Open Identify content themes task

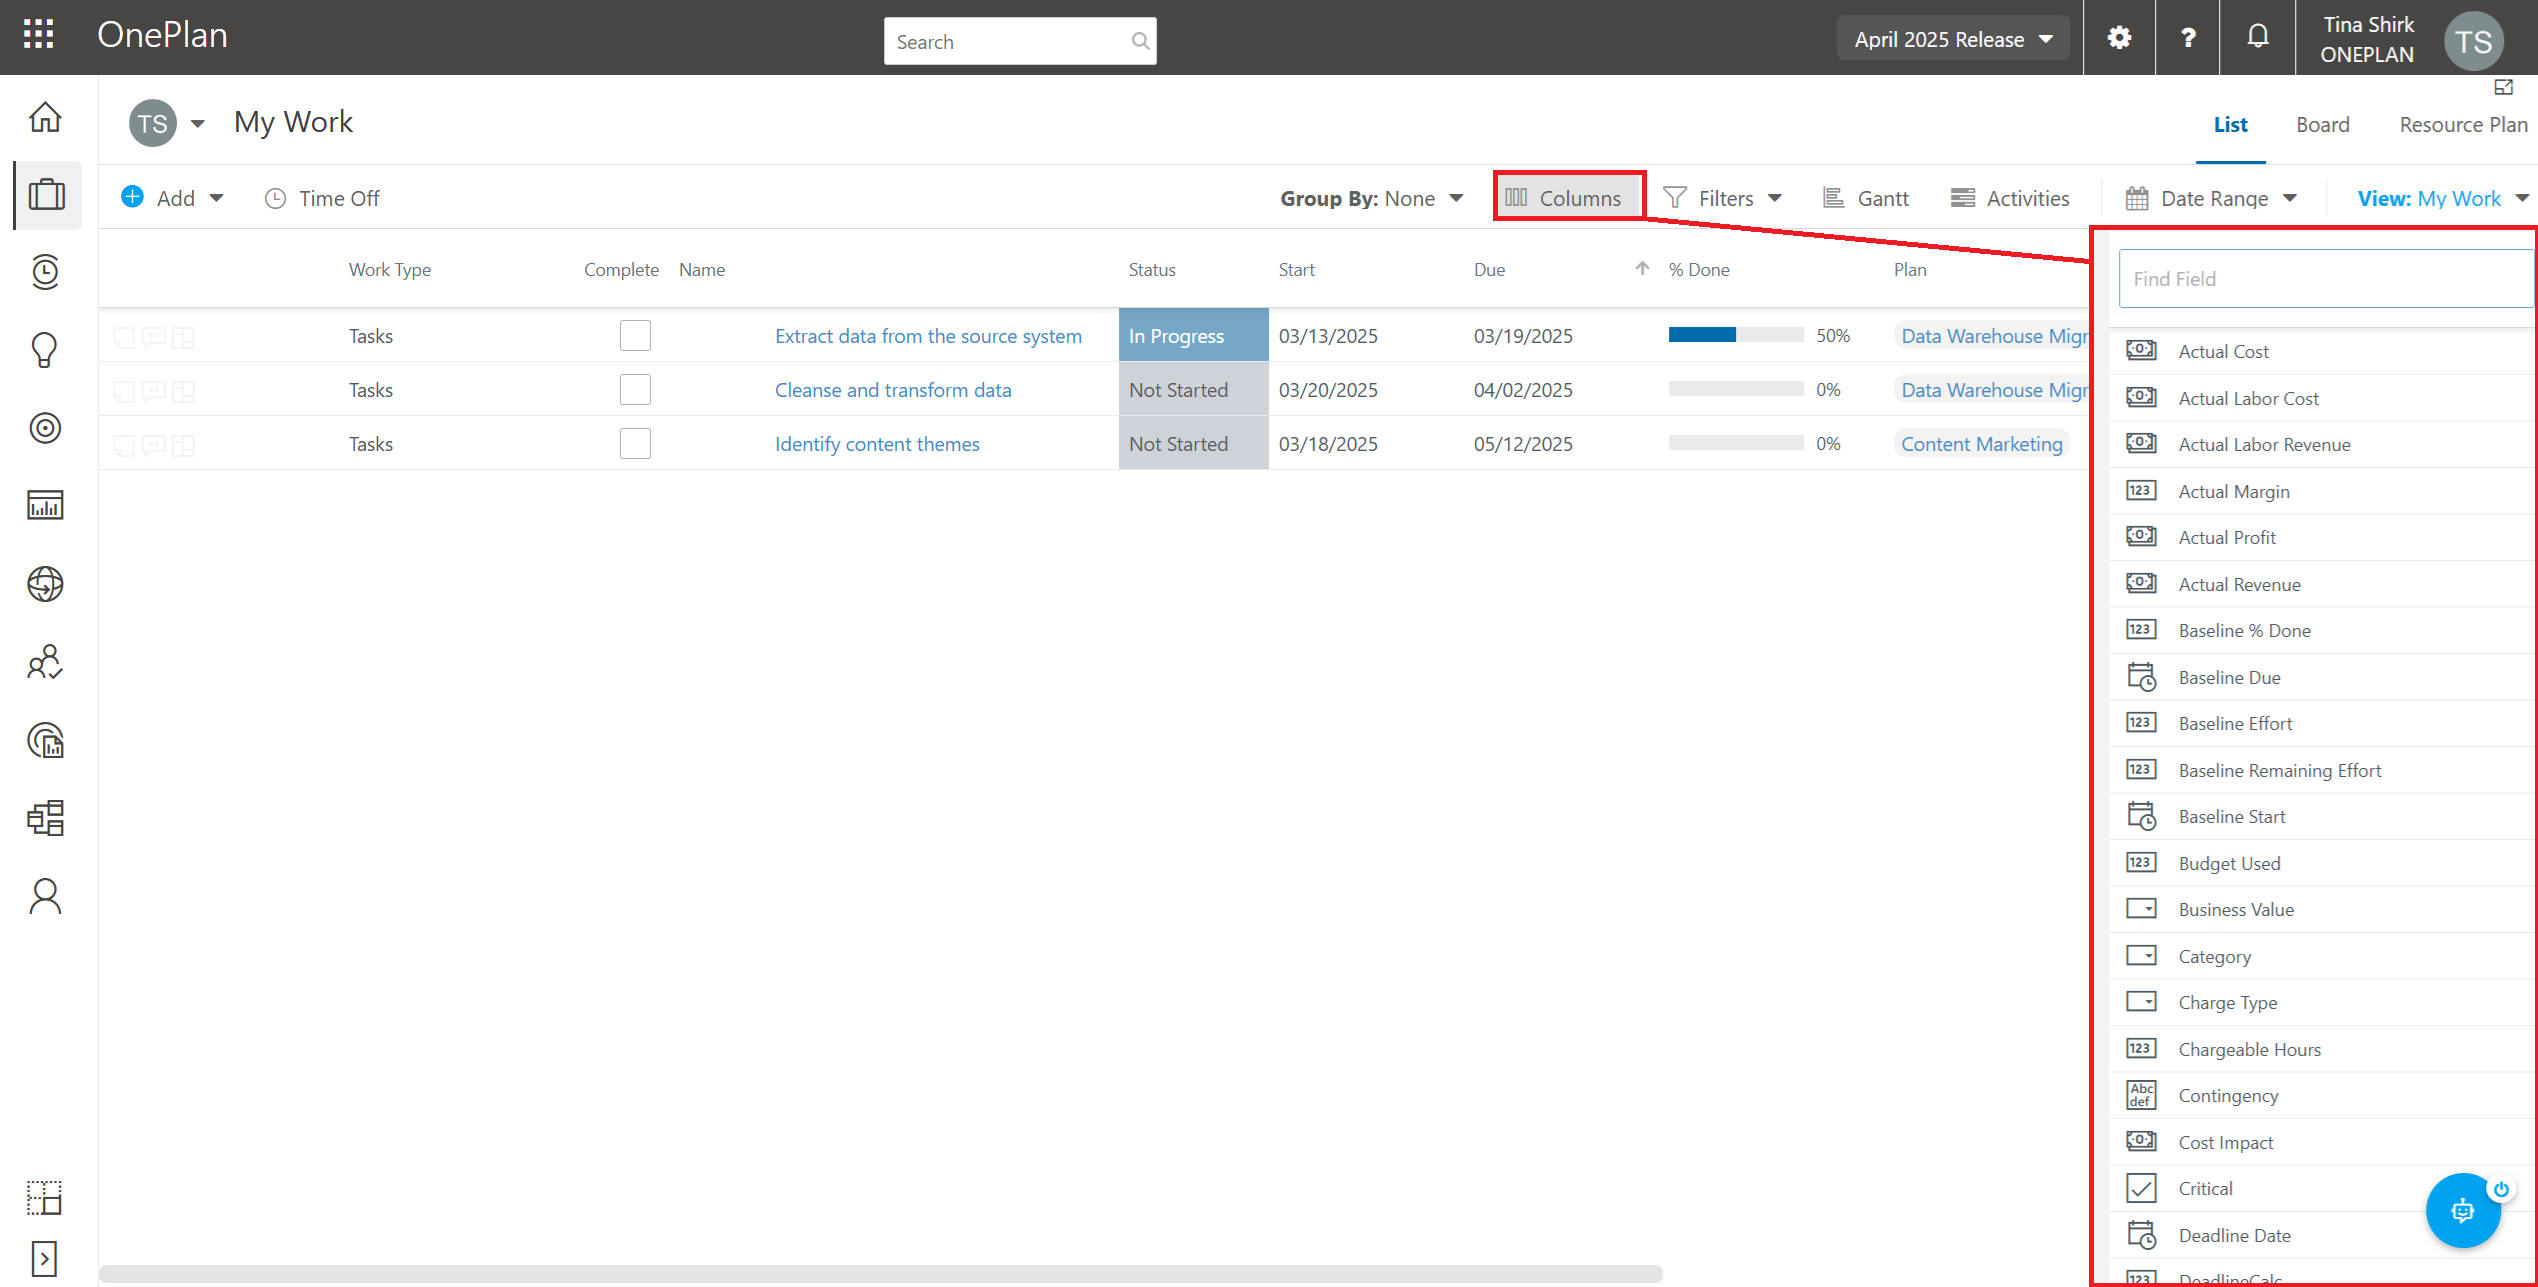pos(877,444)
